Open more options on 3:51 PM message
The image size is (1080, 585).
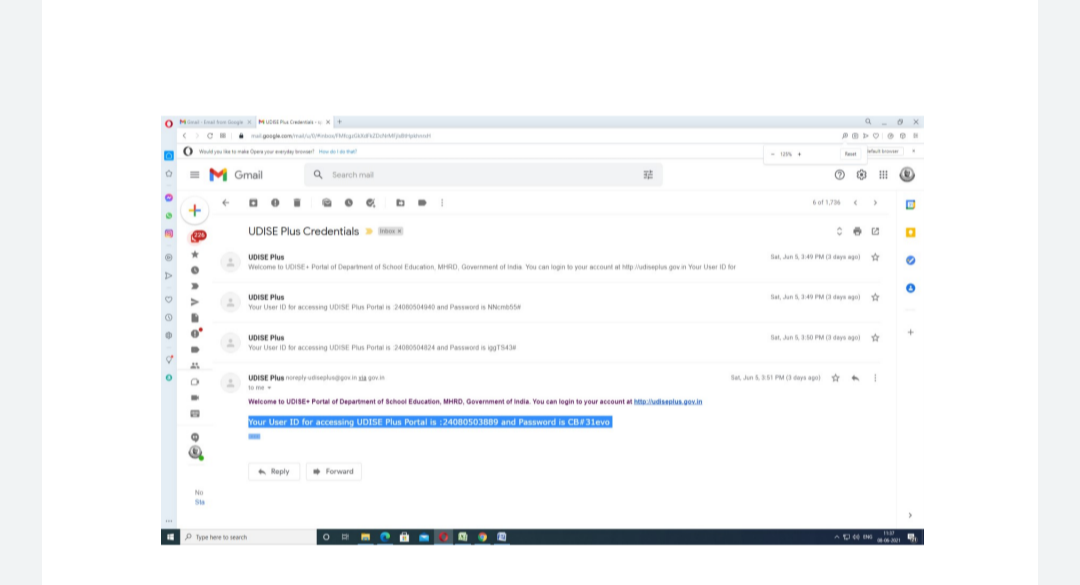(875, 378)
